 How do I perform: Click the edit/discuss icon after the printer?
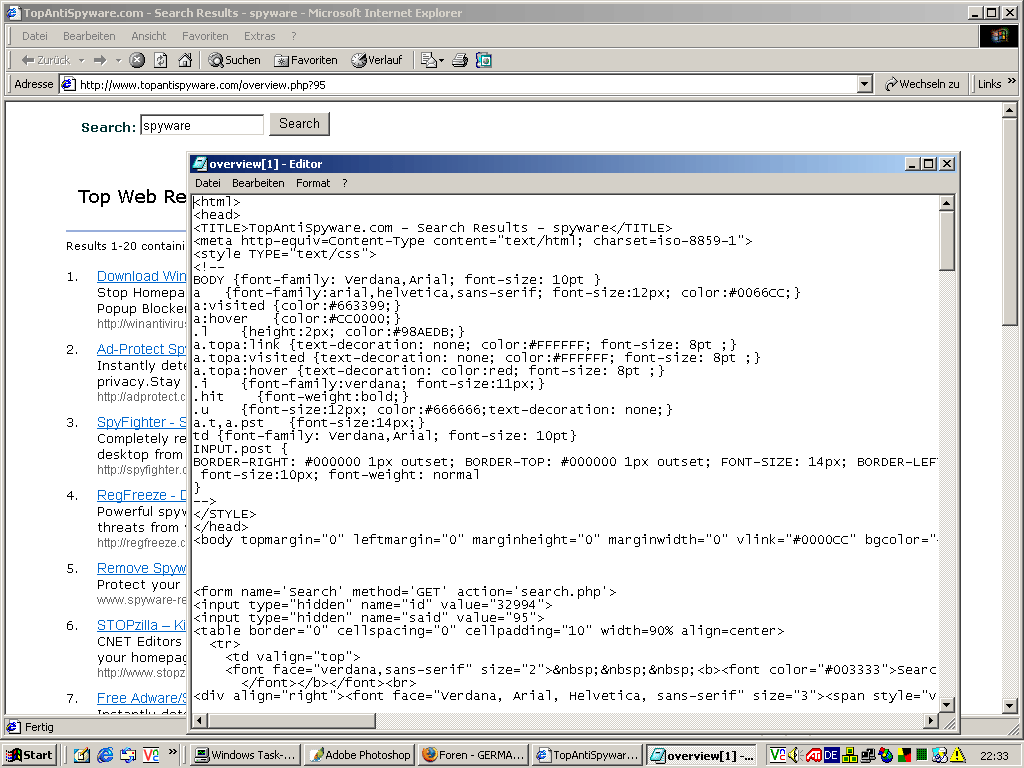tap(484, 60)
